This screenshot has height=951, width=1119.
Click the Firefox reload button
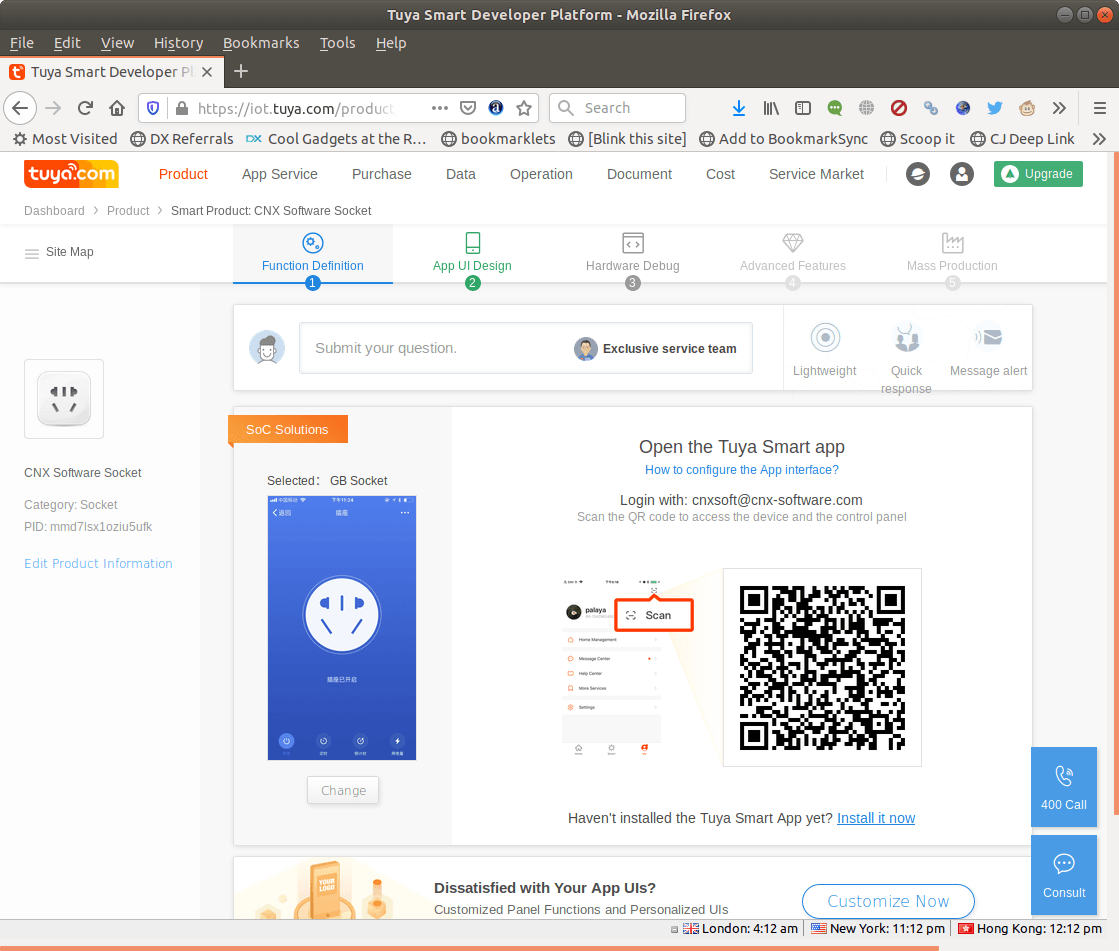(x=85, y=108)
